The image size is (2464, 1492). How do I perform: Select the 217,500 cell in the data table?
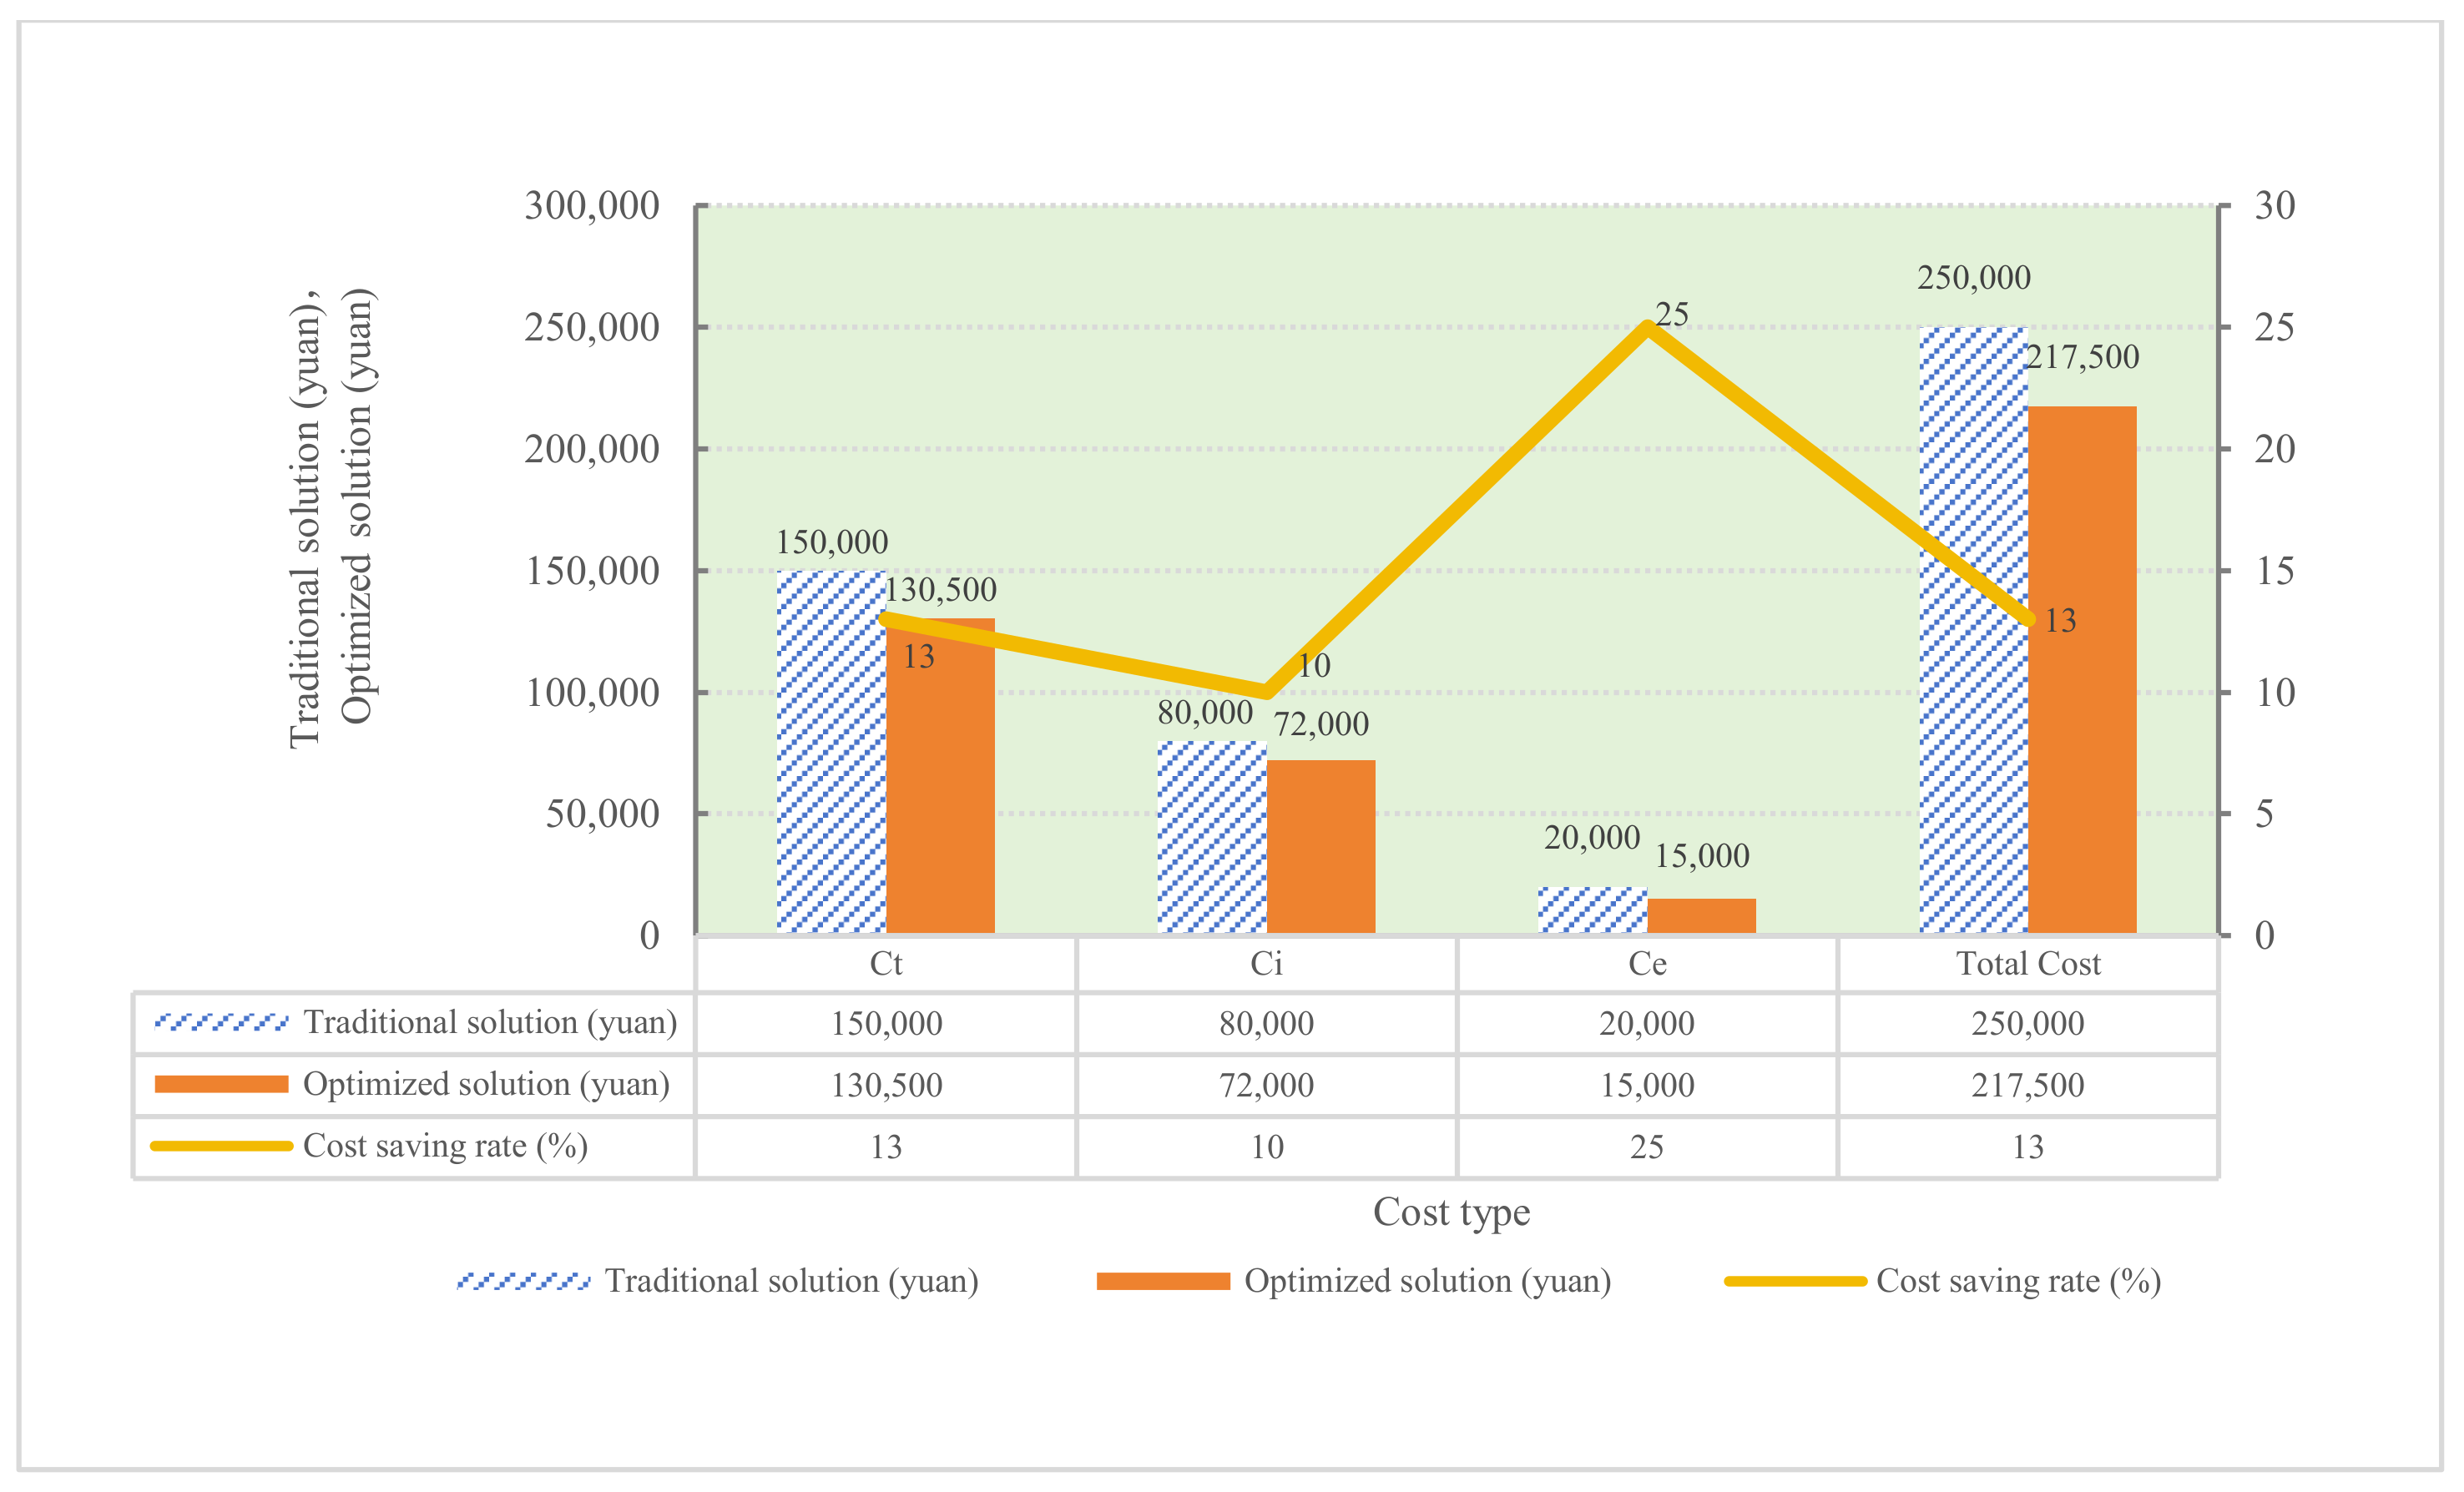click(x=2028, y=1085)
